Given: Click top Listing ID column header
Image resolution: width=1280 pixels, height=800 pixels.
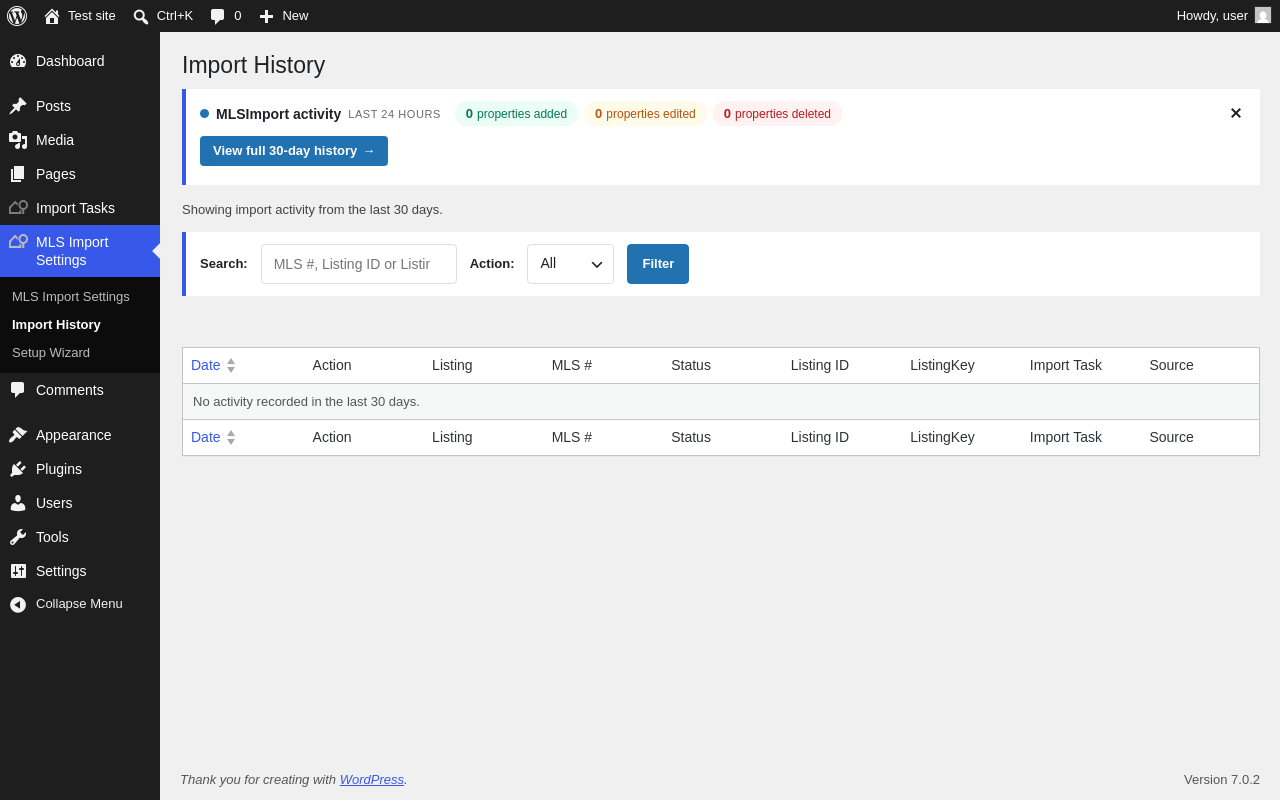Looking at the screenshot, I should [820, 365].
